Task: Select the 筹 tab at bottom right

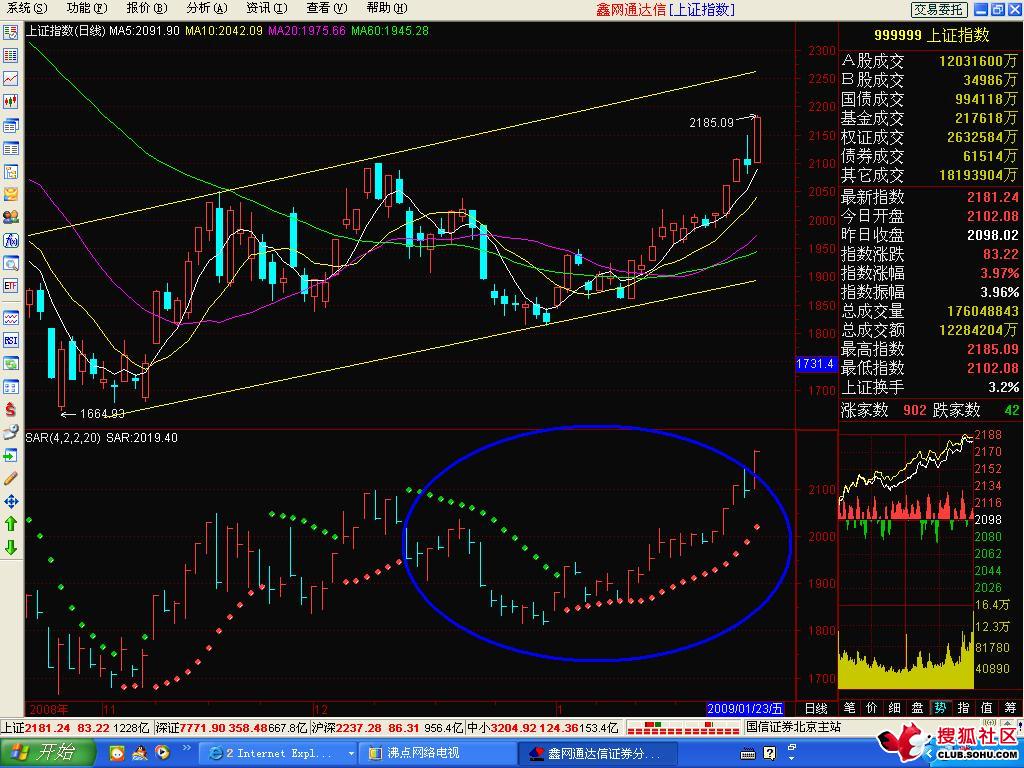Action: (1011, 708)
